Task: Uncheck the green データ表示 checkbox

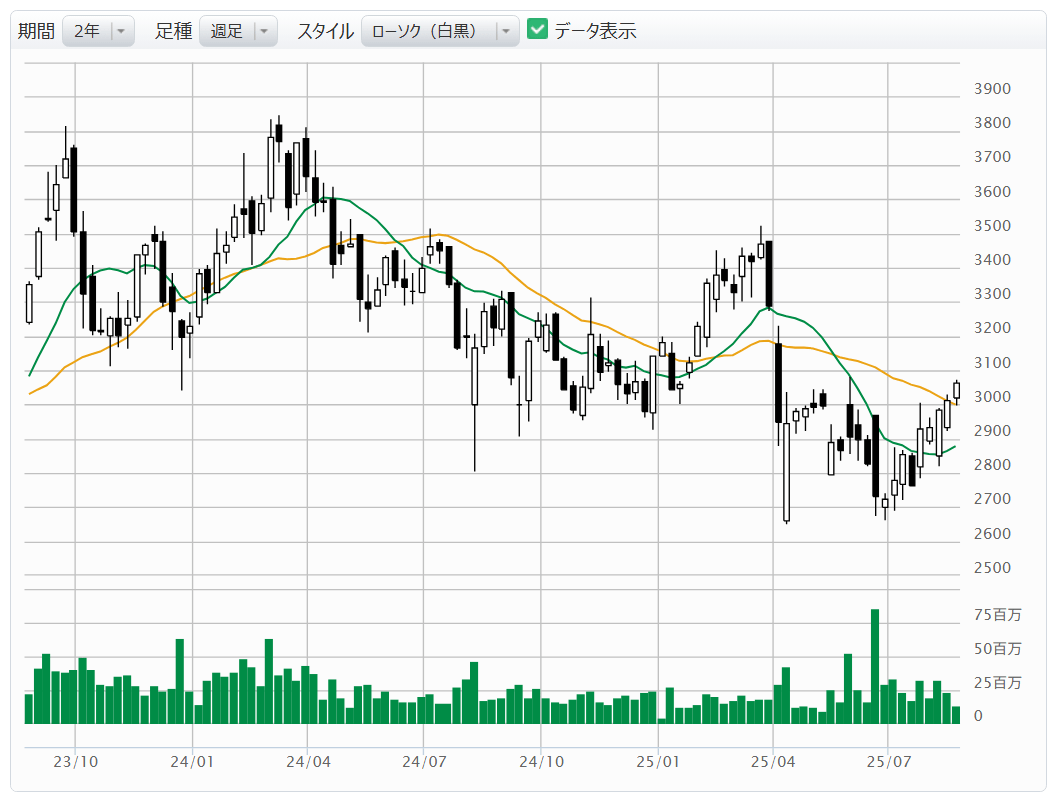Action: [x=538, y=30]
